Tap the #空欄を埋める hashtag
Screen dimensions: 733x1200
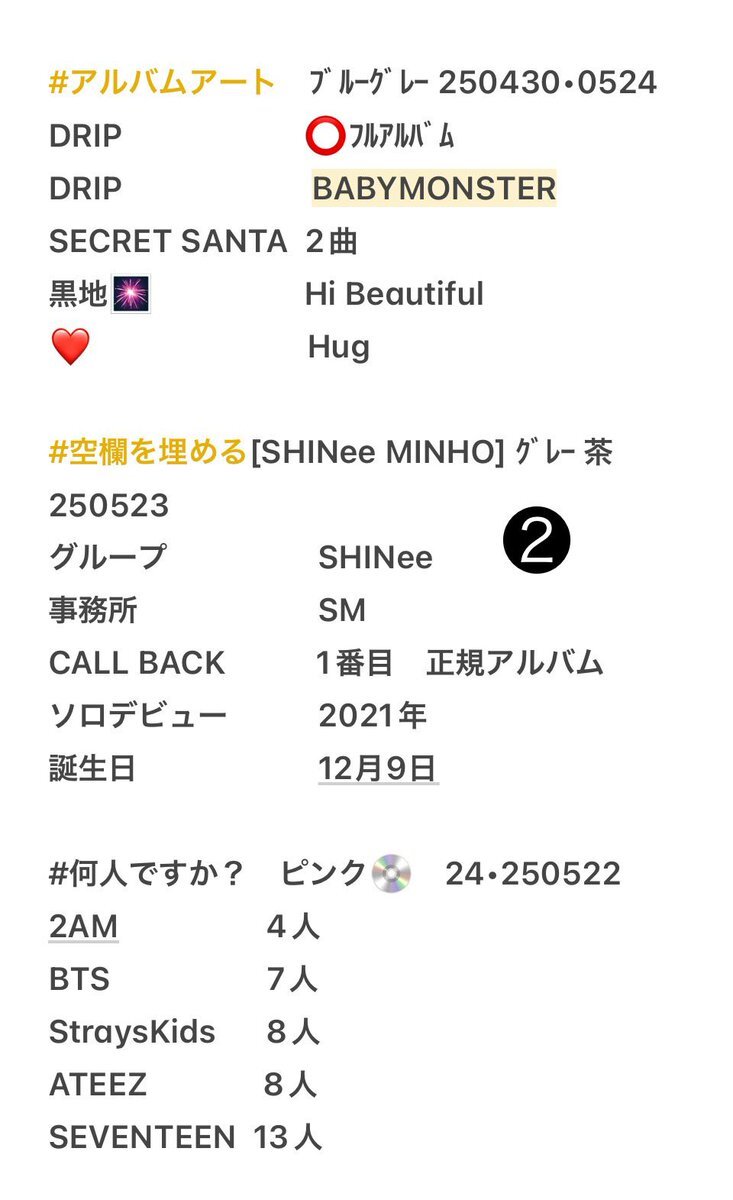pyautogui.click(x=148, y=453)
